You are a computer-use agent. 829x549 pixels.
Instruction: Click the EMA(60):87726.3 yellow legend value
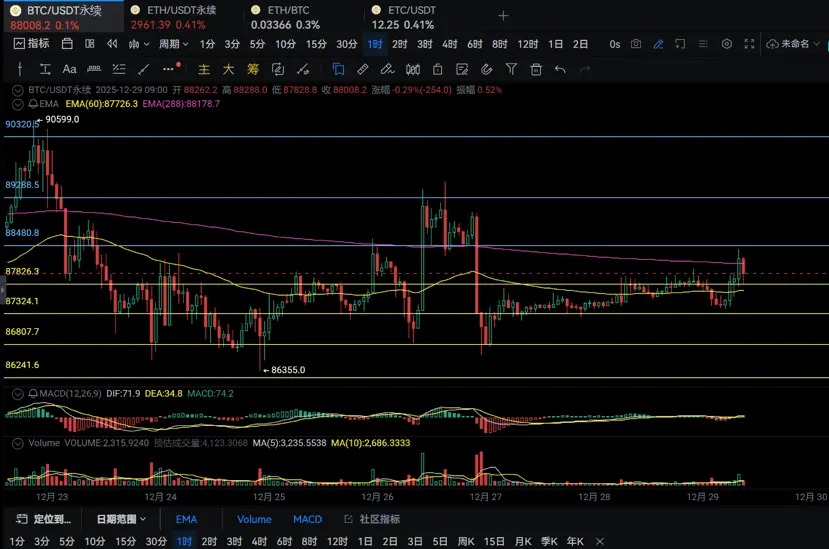pyautogui.click(x=102, y=104)
